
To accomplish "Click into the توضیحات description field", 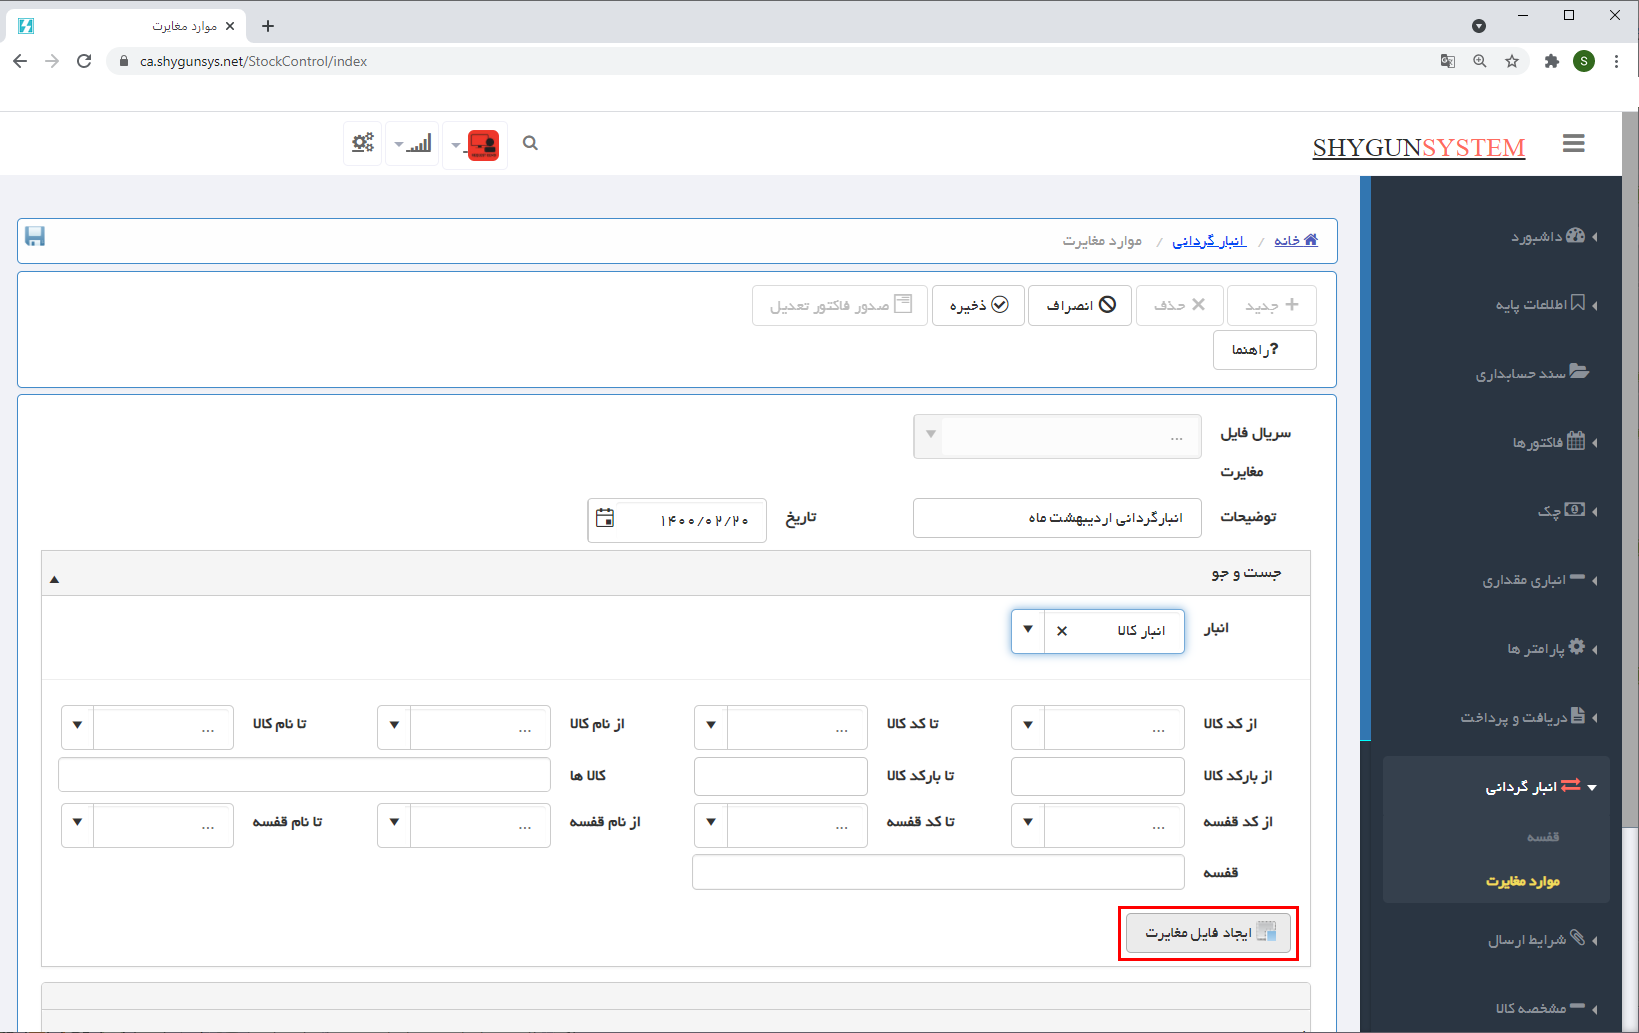I will (1056, 518).
